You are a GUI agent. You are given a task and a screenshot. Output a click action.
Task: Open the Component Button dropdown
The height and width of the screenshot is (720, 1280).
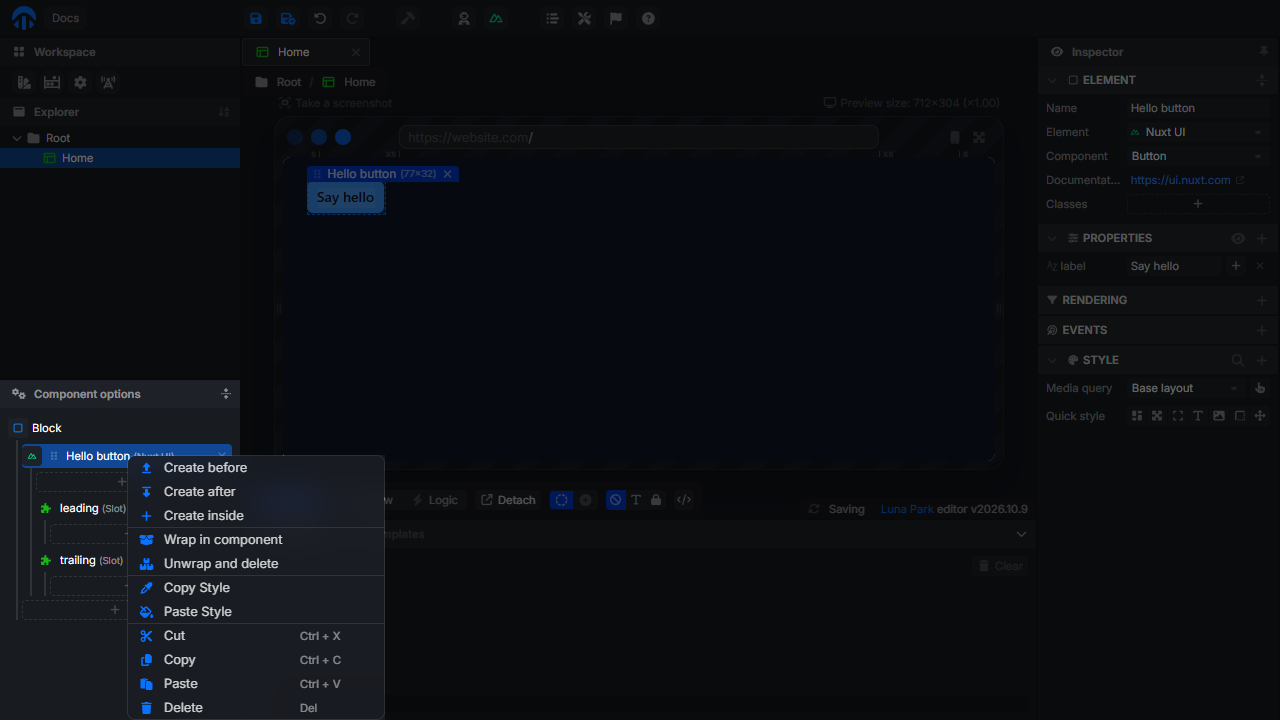coord(1197,156)
